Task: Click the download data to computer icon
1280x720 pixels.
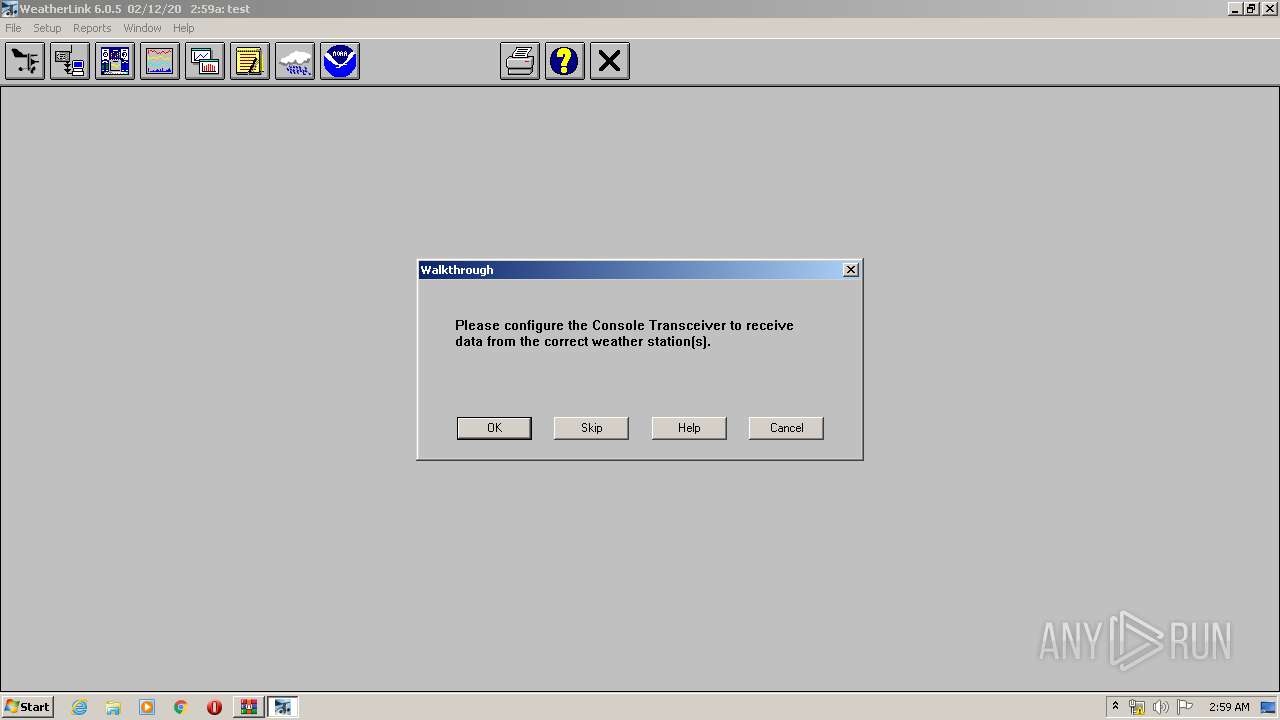Action: (x=70, y=61)
